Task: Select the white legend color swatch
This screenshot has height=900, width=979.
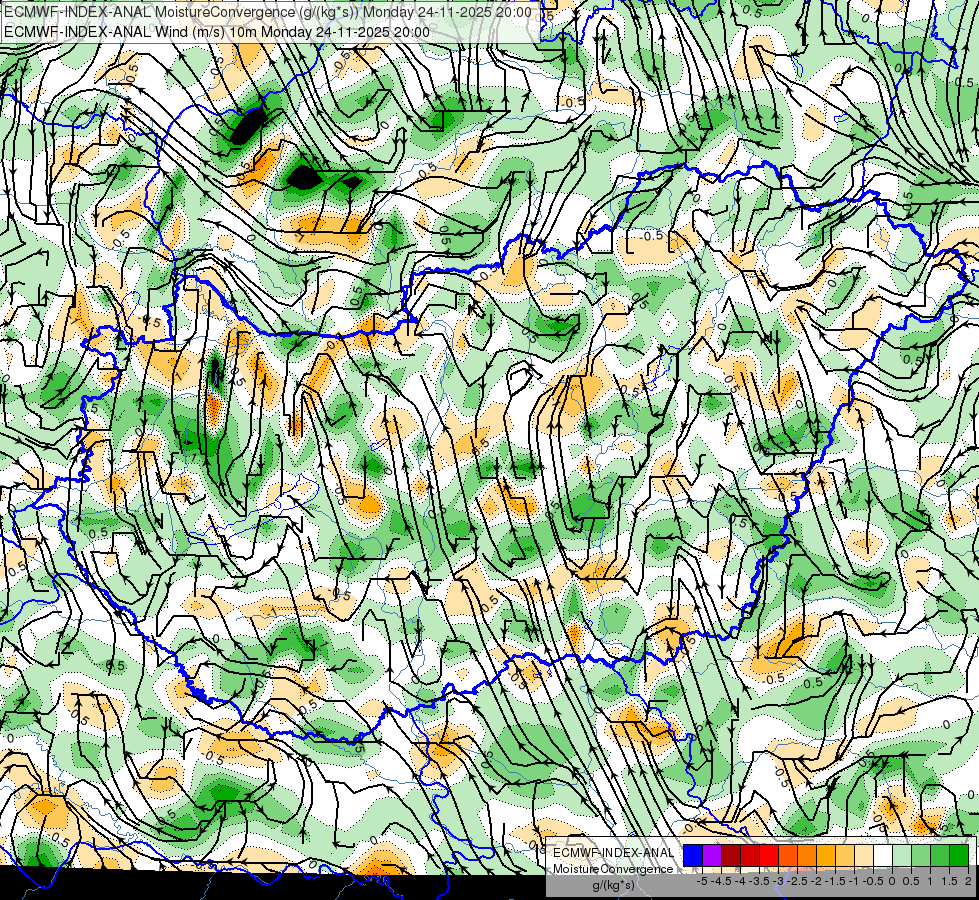Action: pos(883,855)
